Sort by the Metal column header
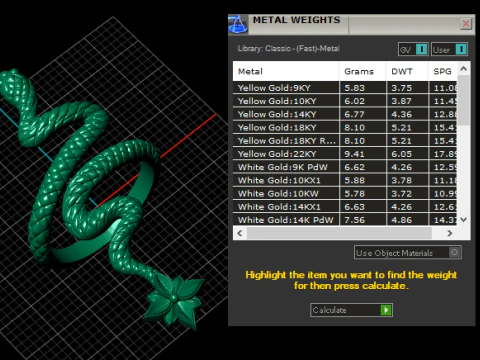 [x=286, y=71]
